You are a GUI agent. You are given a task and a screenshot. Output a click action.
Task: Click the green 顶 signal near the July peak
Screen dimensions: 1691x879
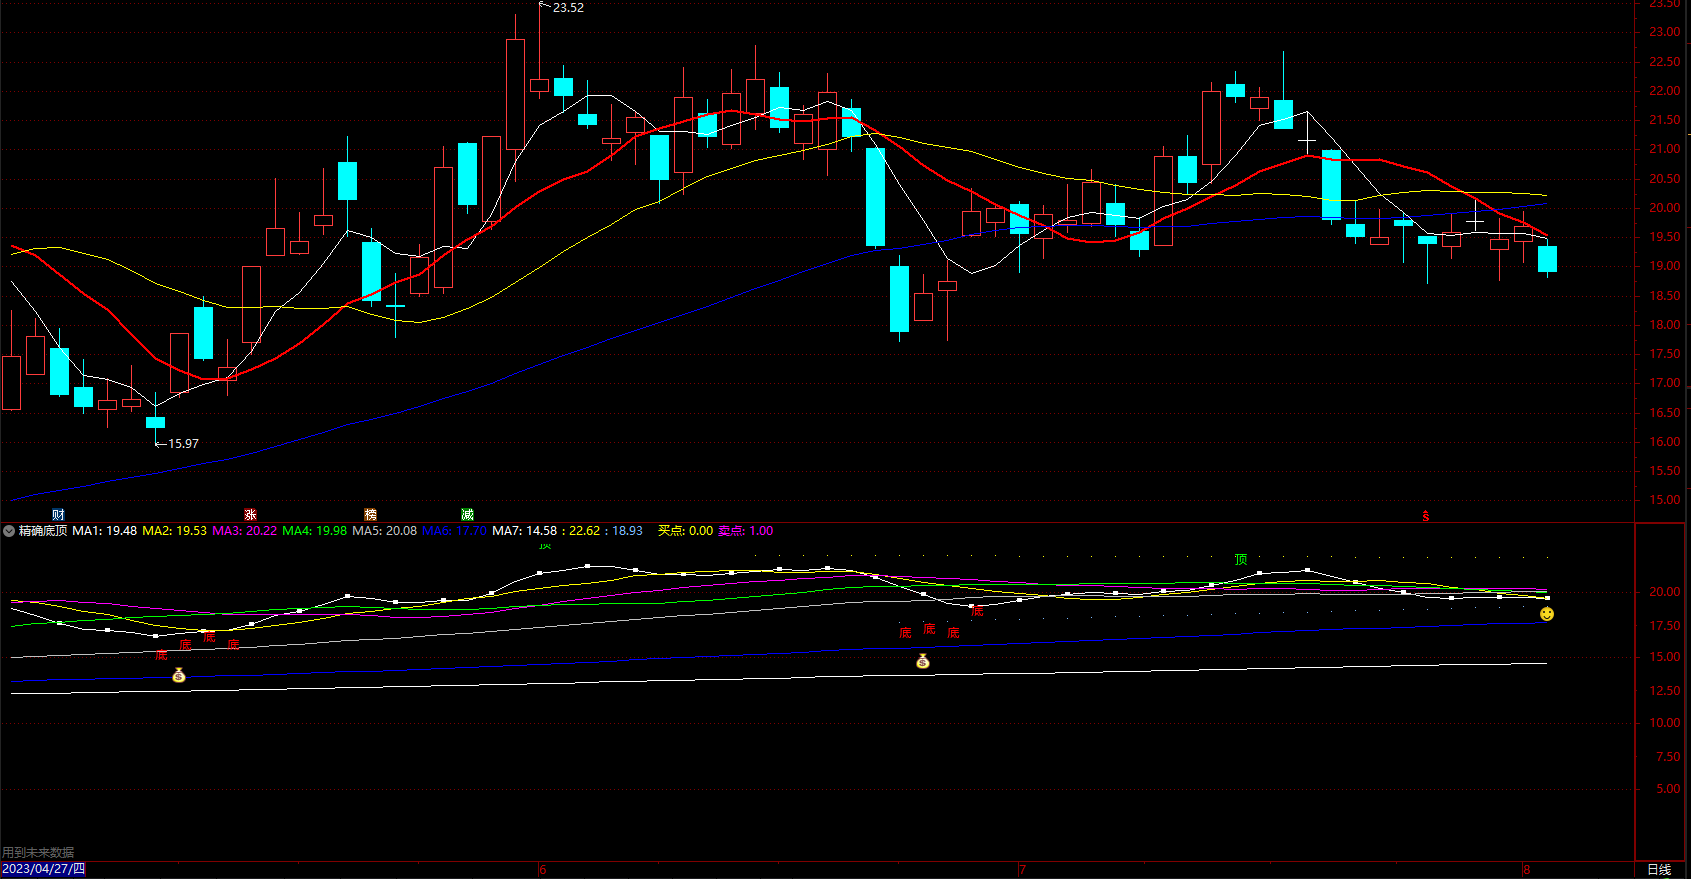pyautogui.click(x=1241, y=559)
